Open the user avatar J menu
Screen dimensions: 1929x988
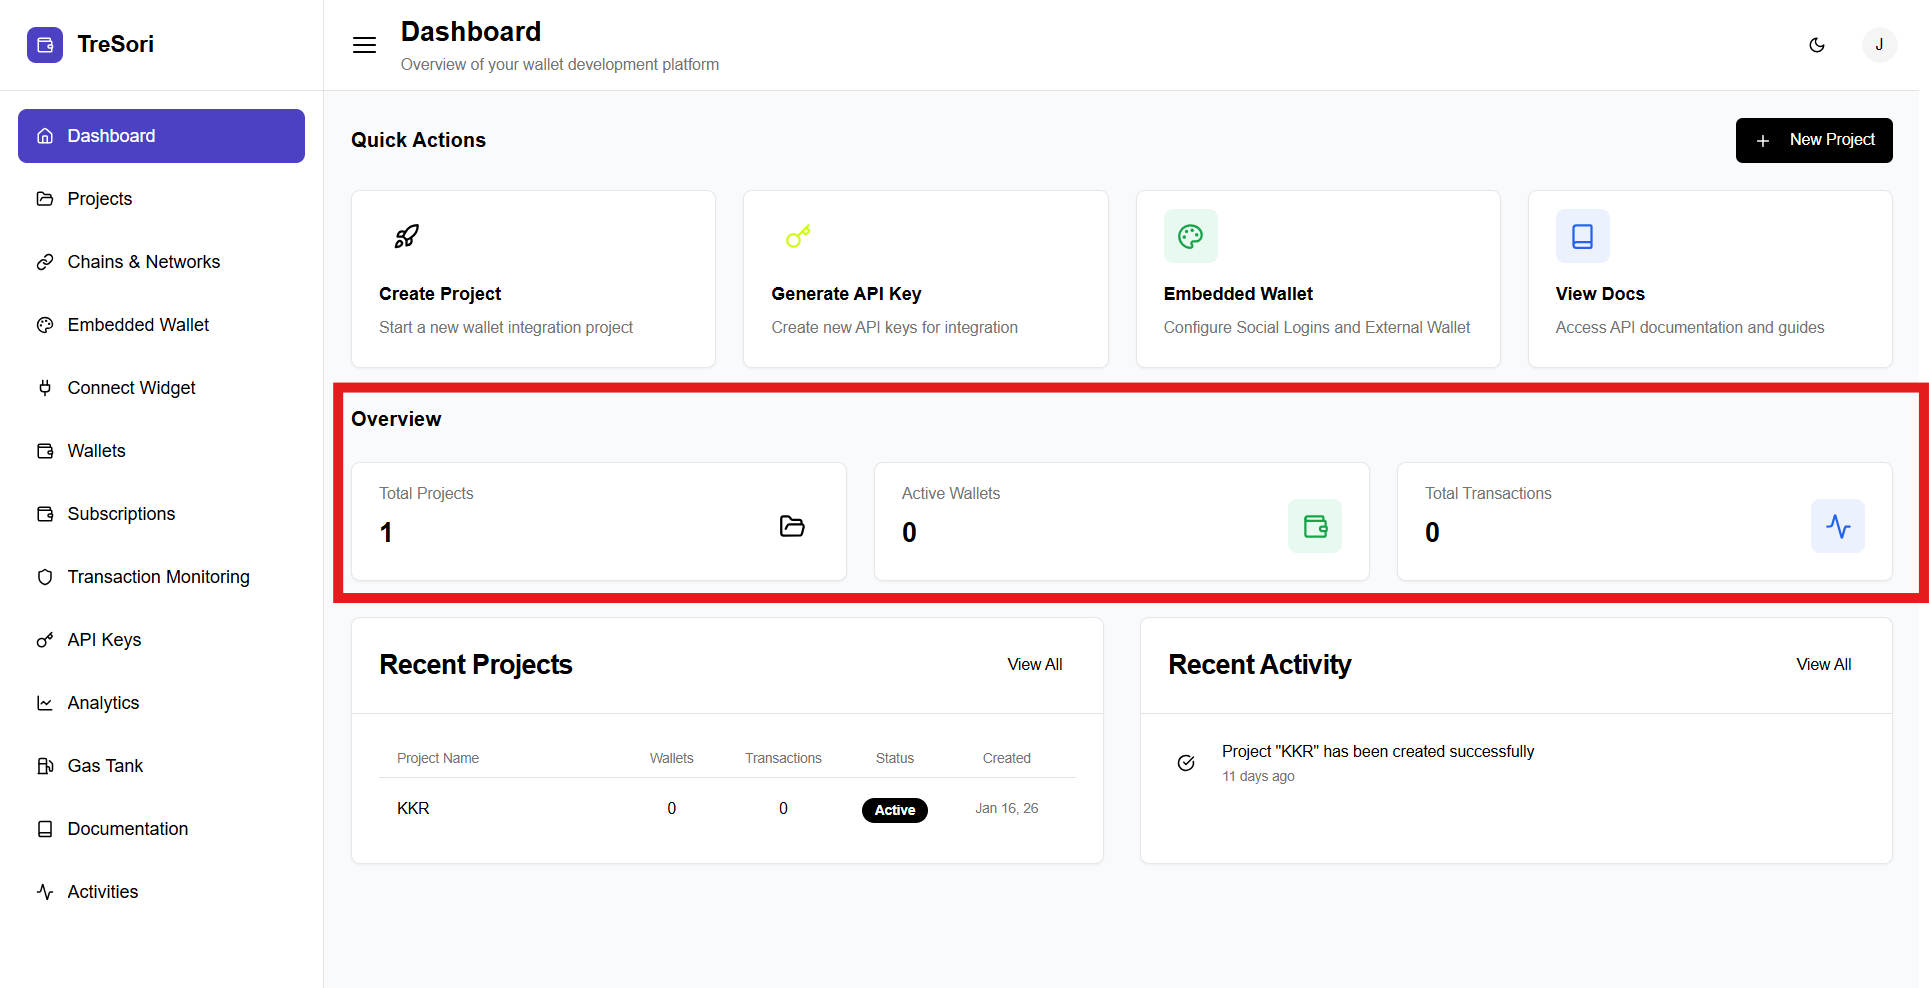click(1879, 45)
